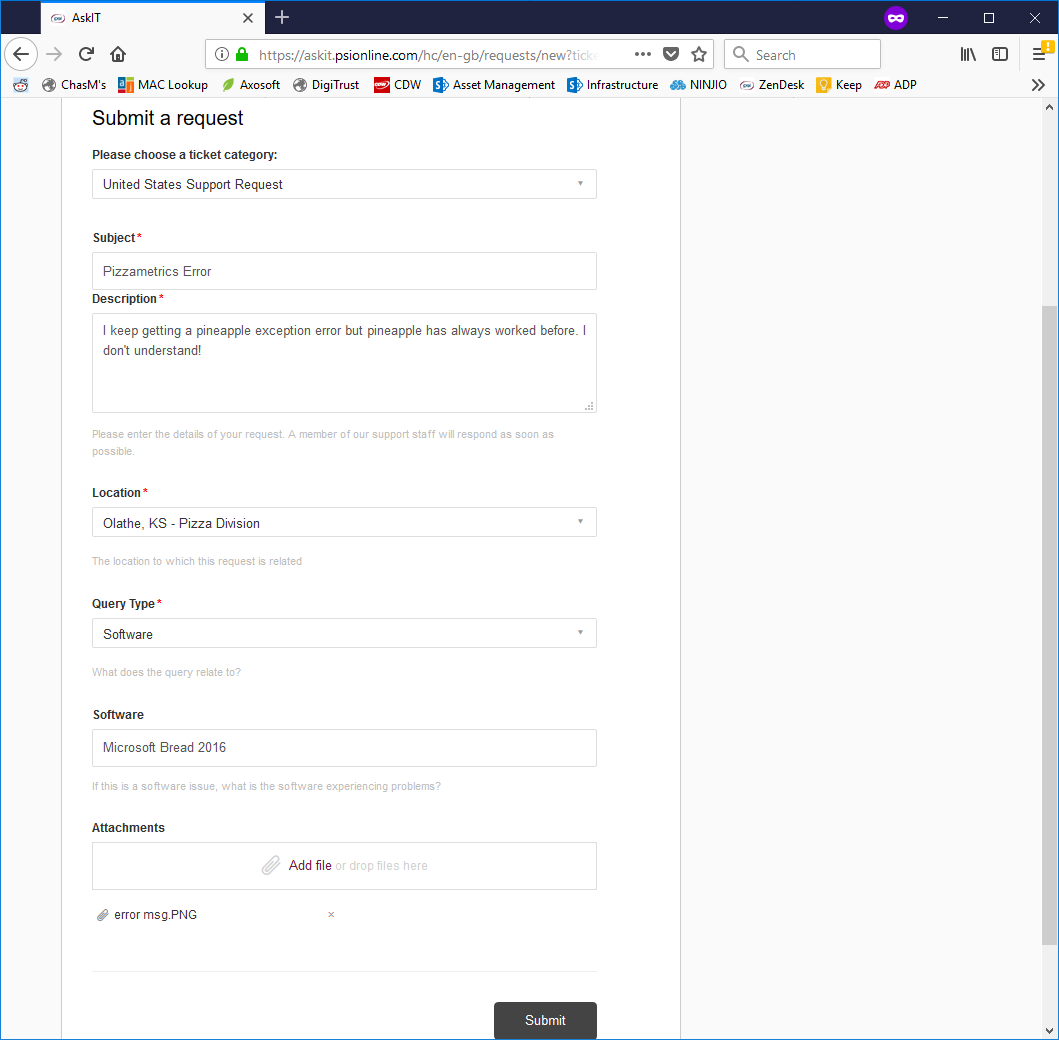The image size is (1059, 1040).
Task: Expand the bookmarks overflow chevron
Action: (x=1038, y=85)
